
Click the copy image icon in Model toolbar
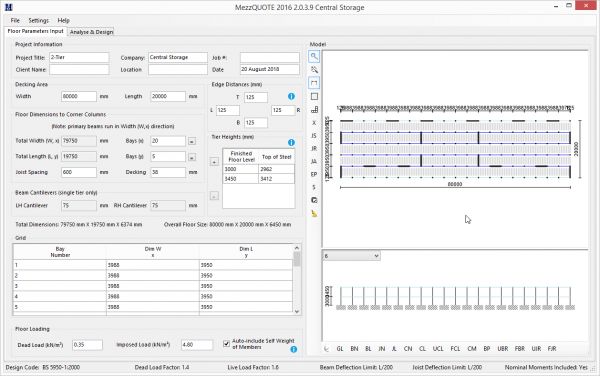click(314, 200)
